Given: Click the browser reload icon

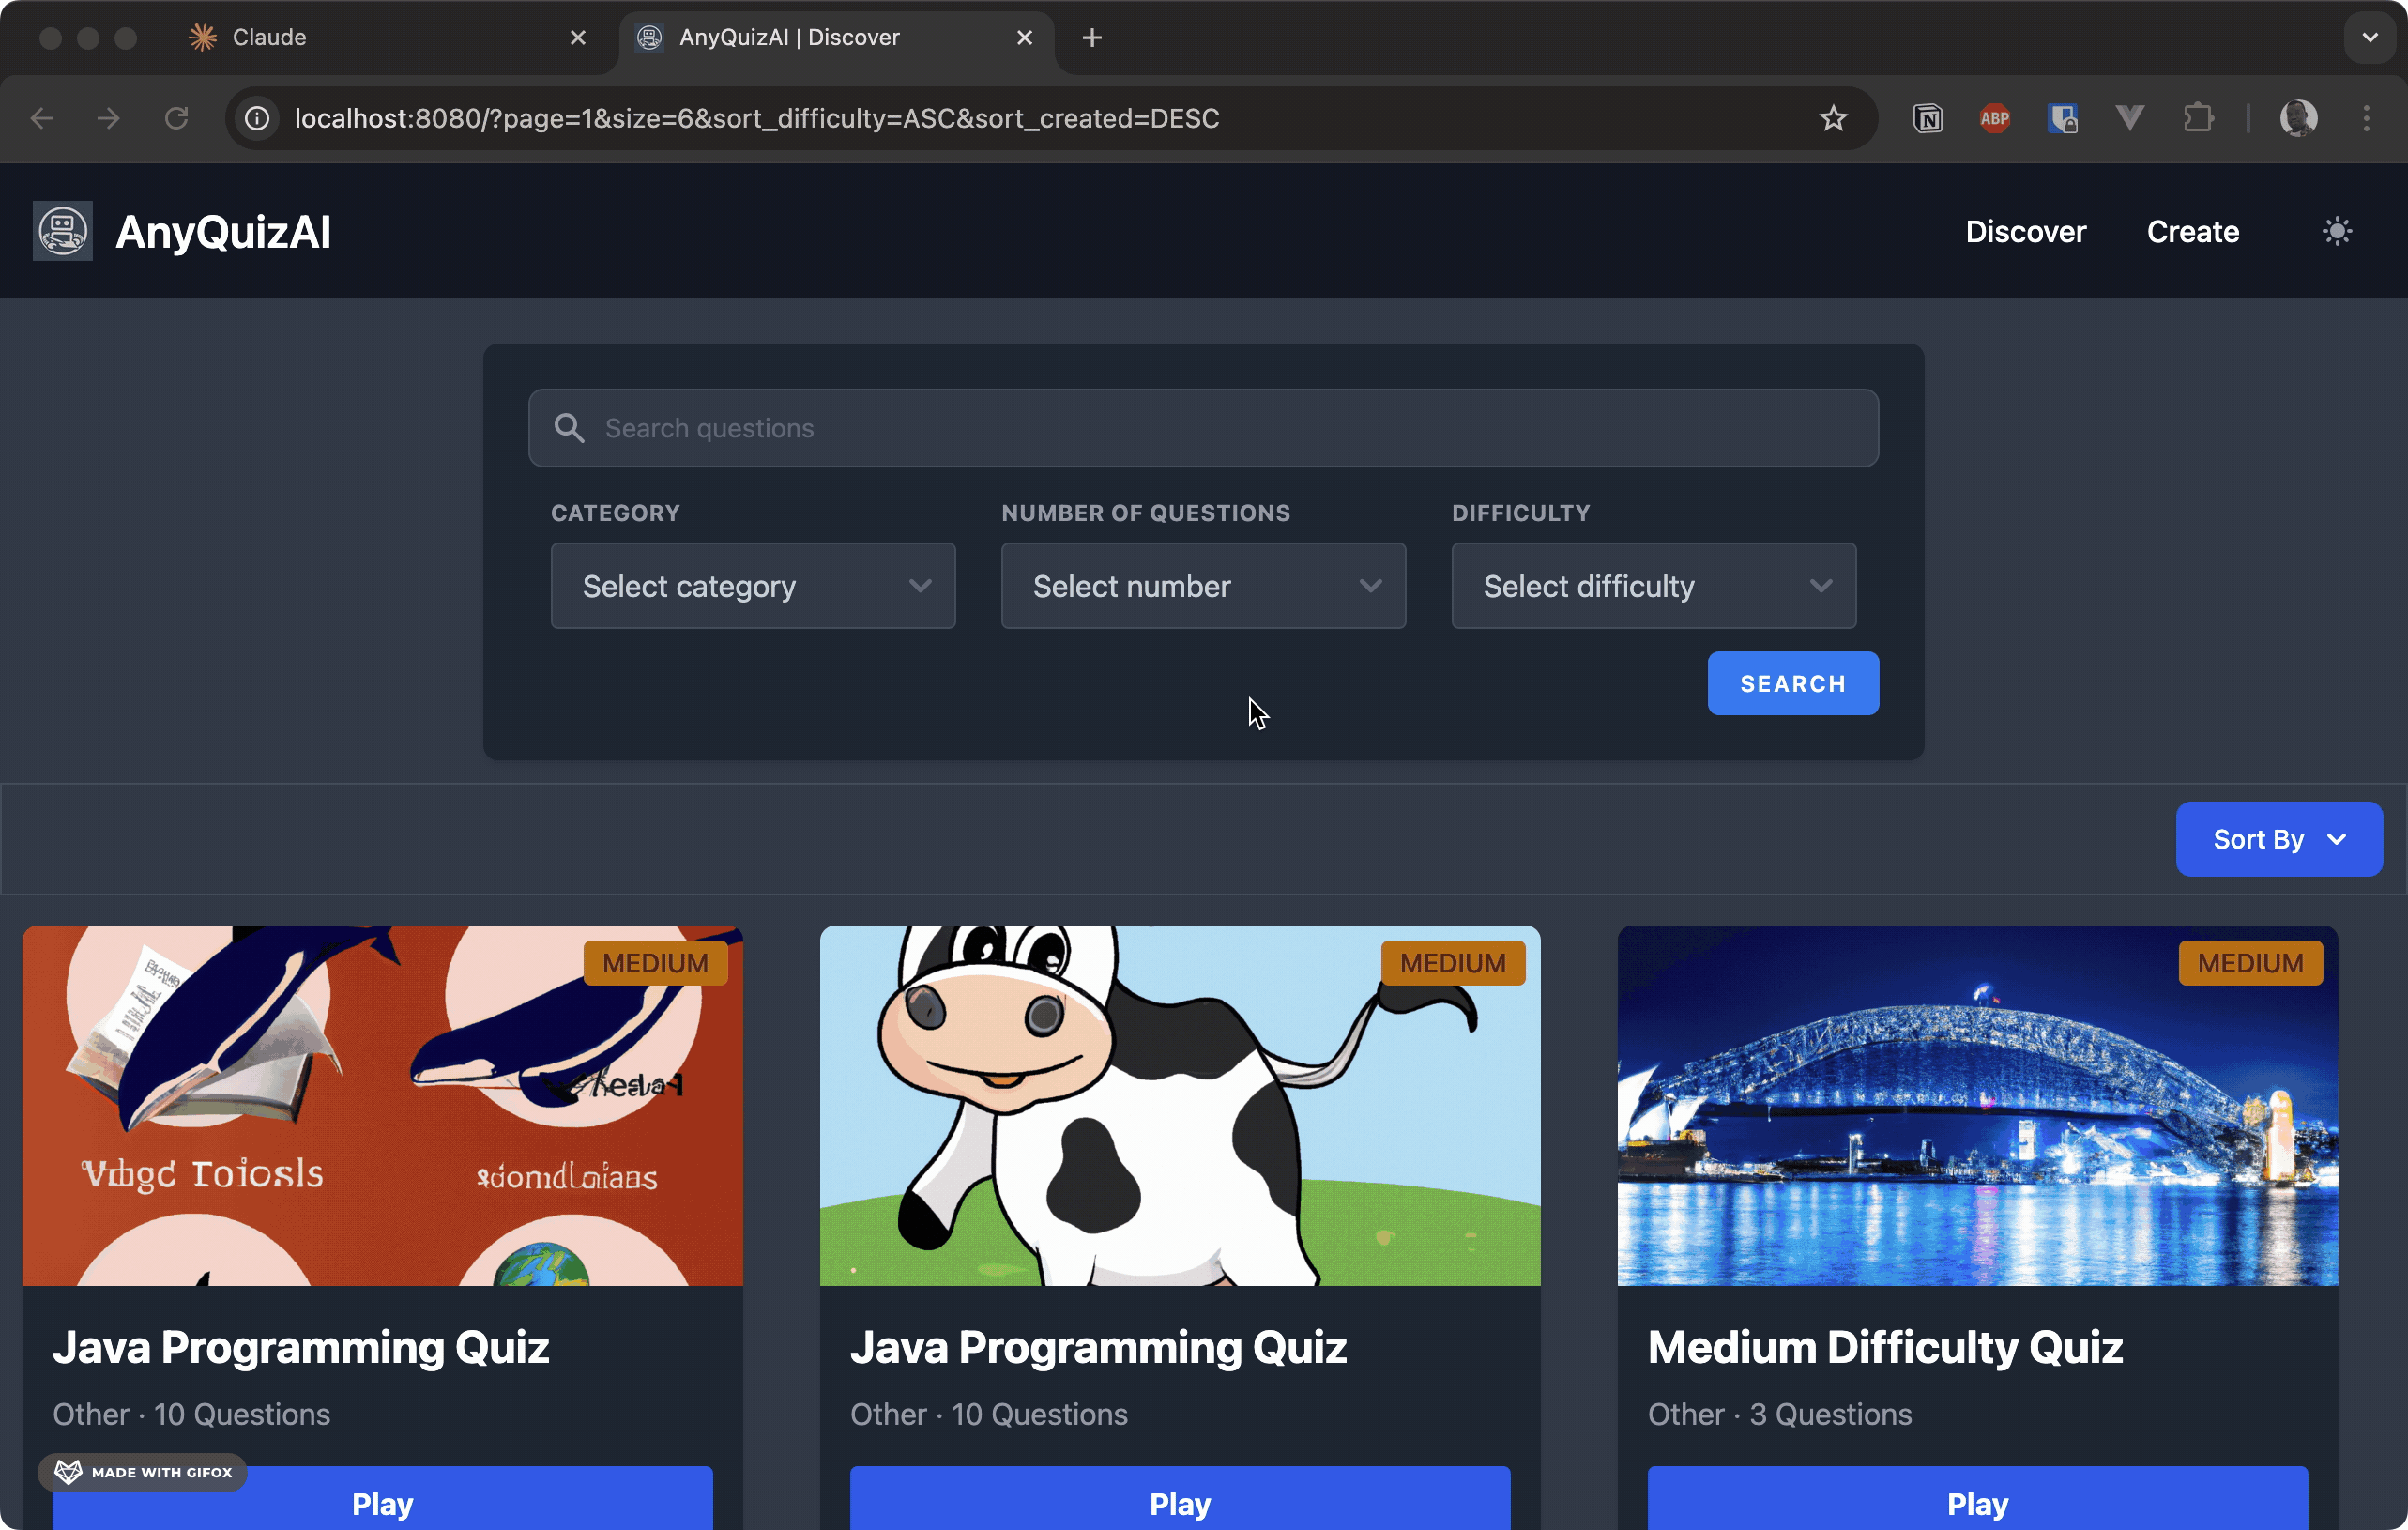Looking at the screenshot, I should click(177, 118).
